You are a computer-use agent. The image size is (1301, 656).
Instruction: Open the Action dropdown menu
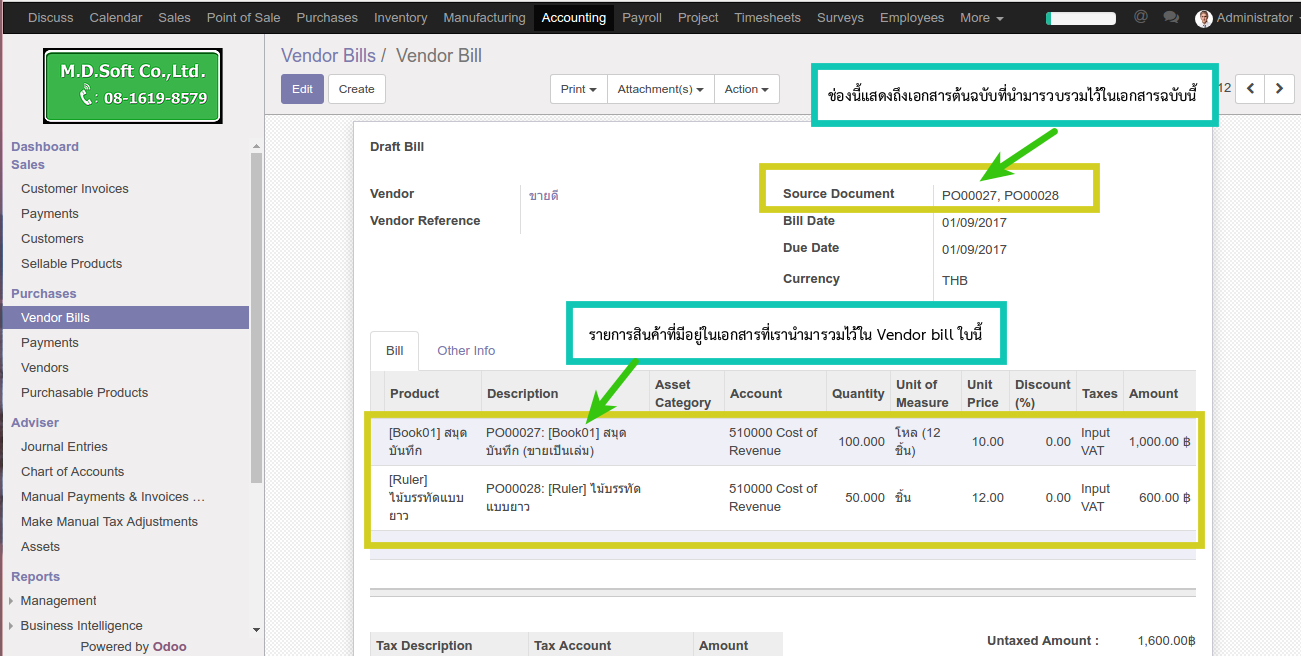point(746,89)
